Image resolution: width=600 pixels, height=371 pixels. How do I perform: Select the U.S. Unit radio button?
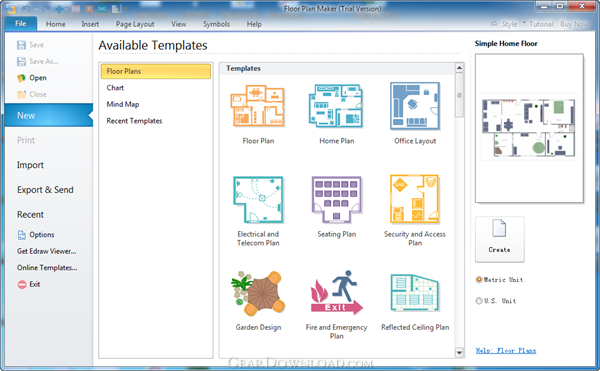coord(479,301)
